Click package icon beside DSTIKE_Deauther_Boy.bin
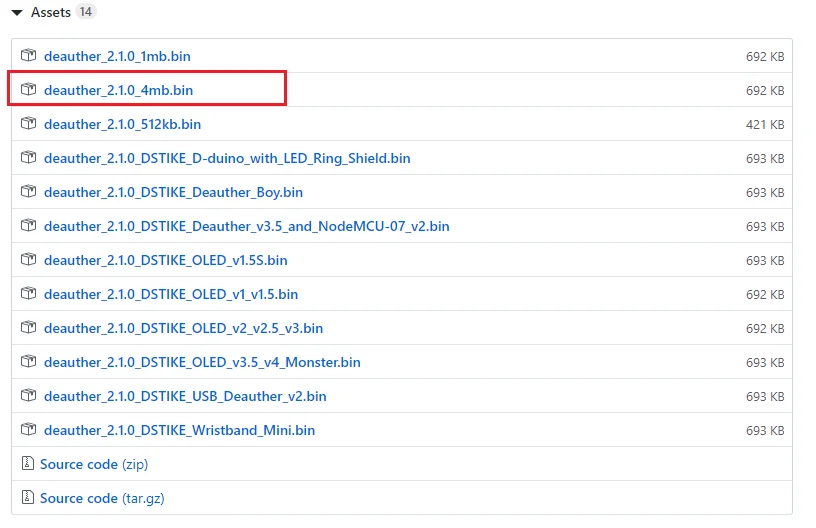 coord(29,191)
